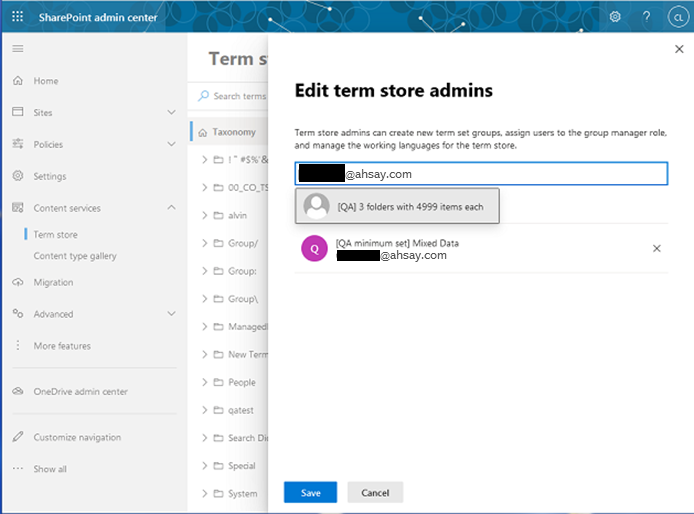Click the Customize navigation pencil icon
This screenshot has width=694, height=514.
click(17, 437)
